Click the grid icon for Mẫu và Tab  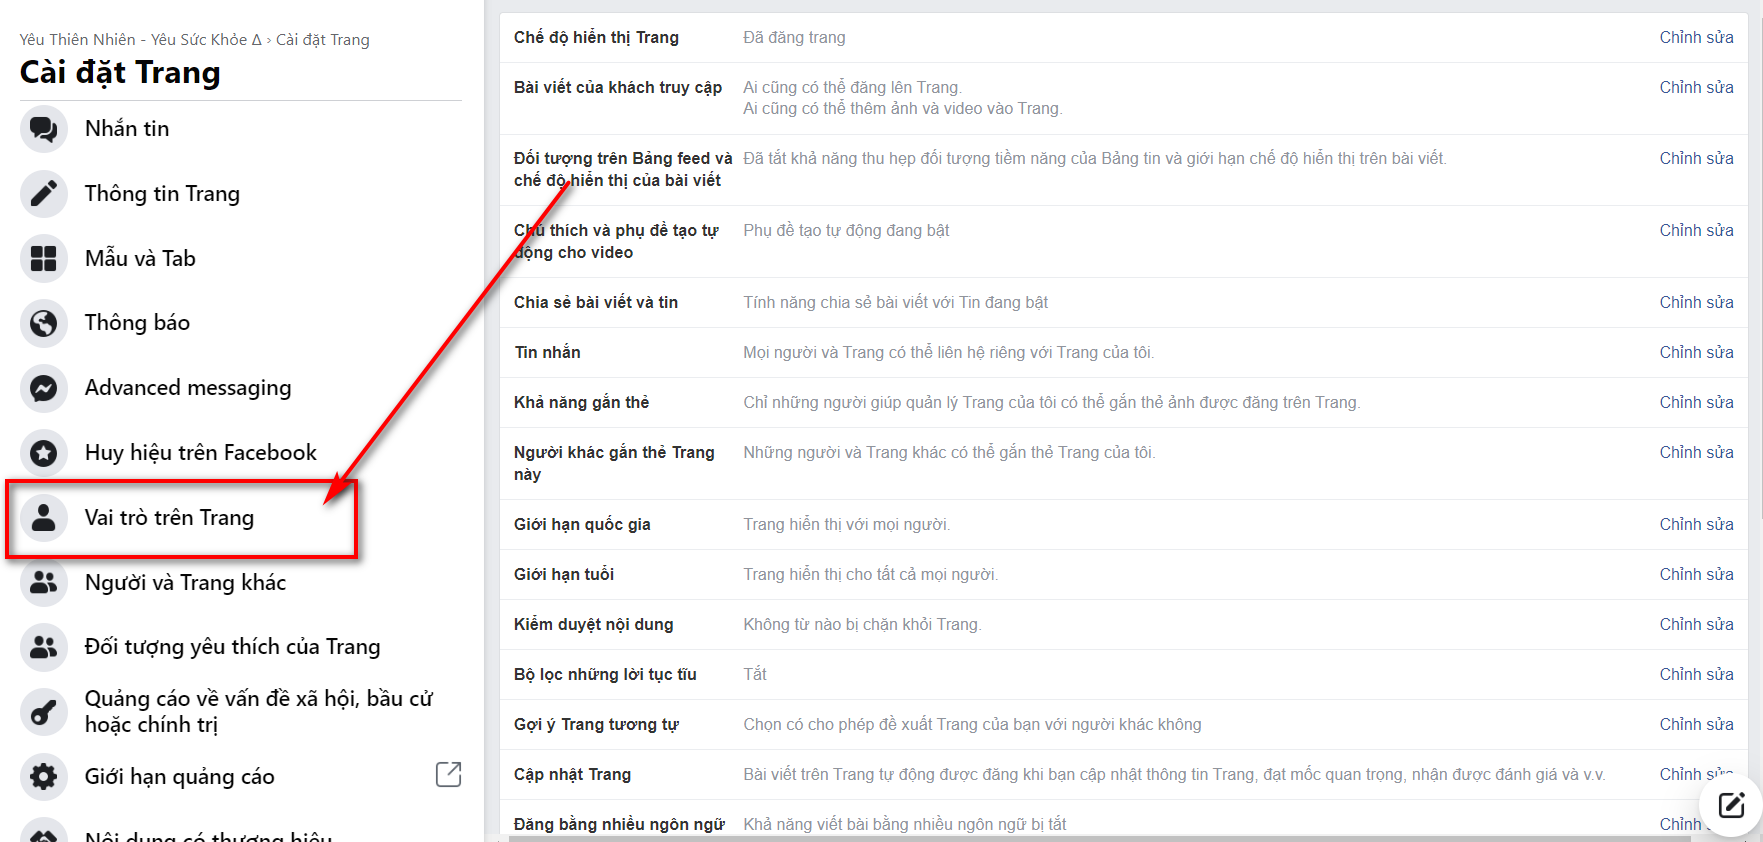(x=44, y=259)
